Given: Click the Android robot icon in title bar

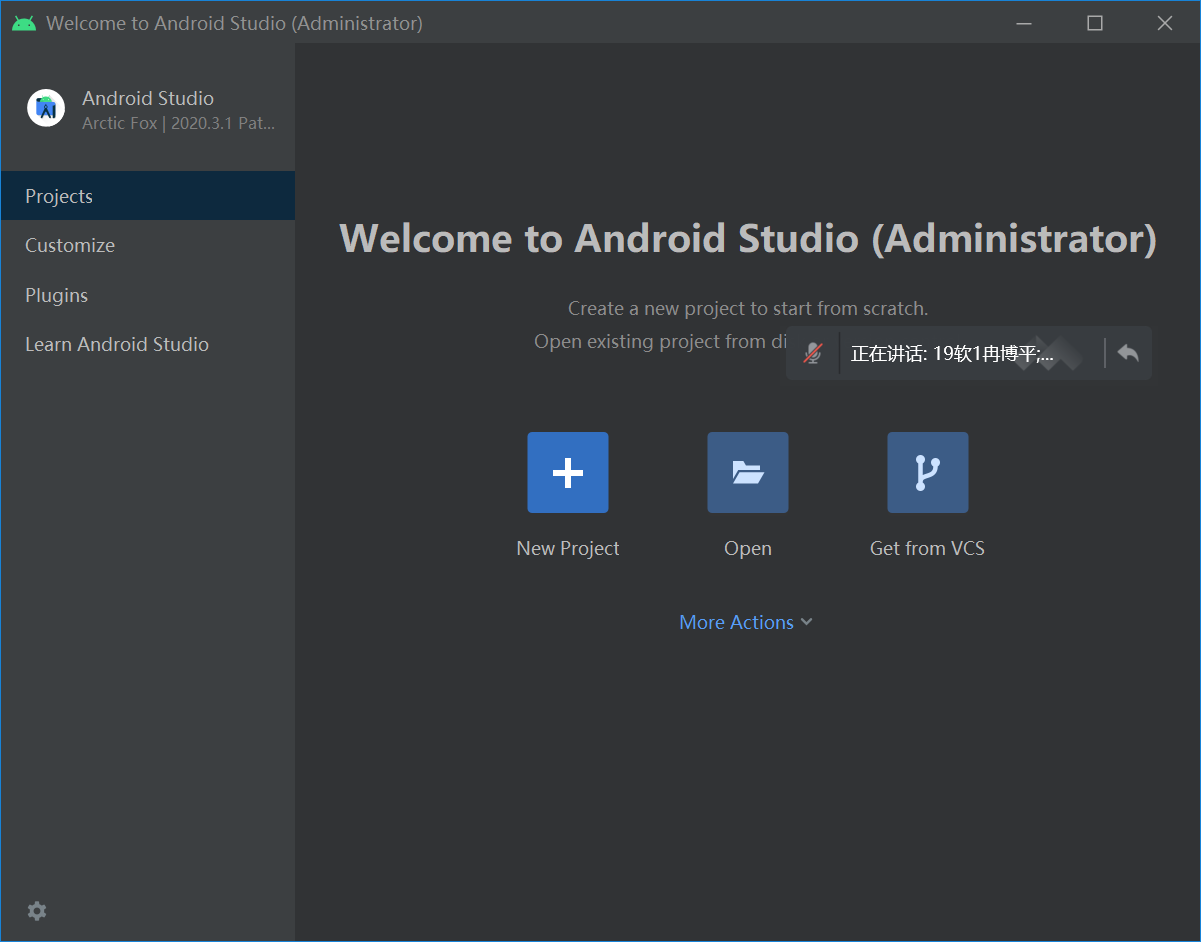Looking at the screenshot, I should (x=24, y=23).
